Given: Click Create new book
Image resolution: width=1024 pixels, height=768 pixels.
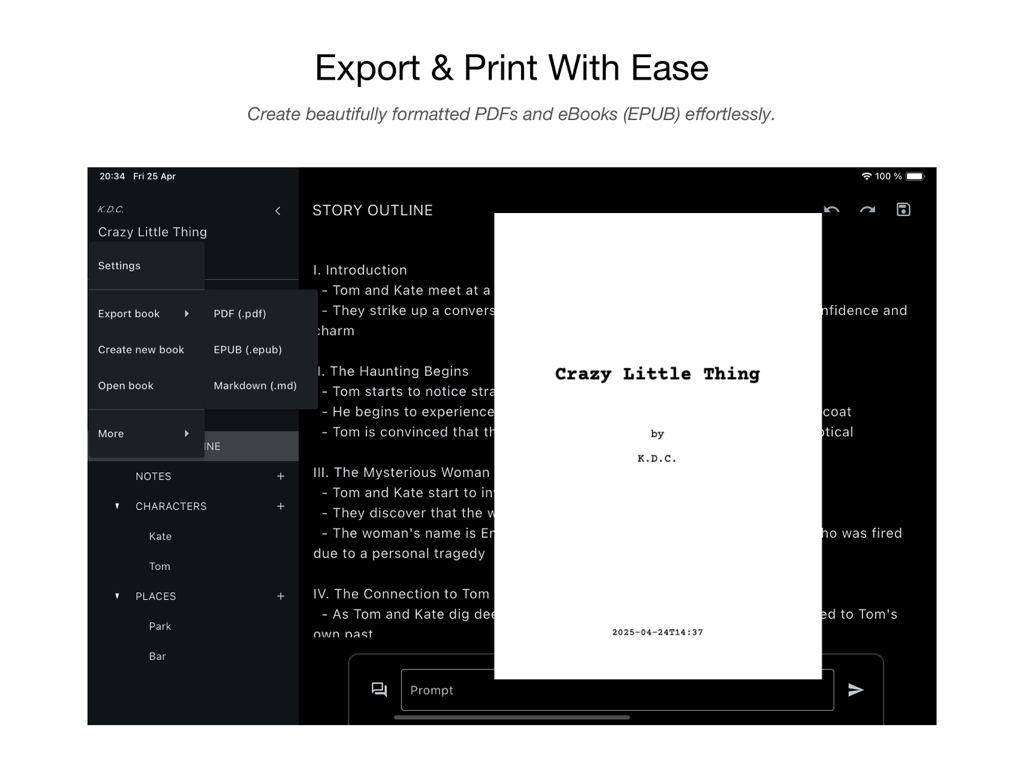Looking at the screenshot, I should (x=141, y=349).
